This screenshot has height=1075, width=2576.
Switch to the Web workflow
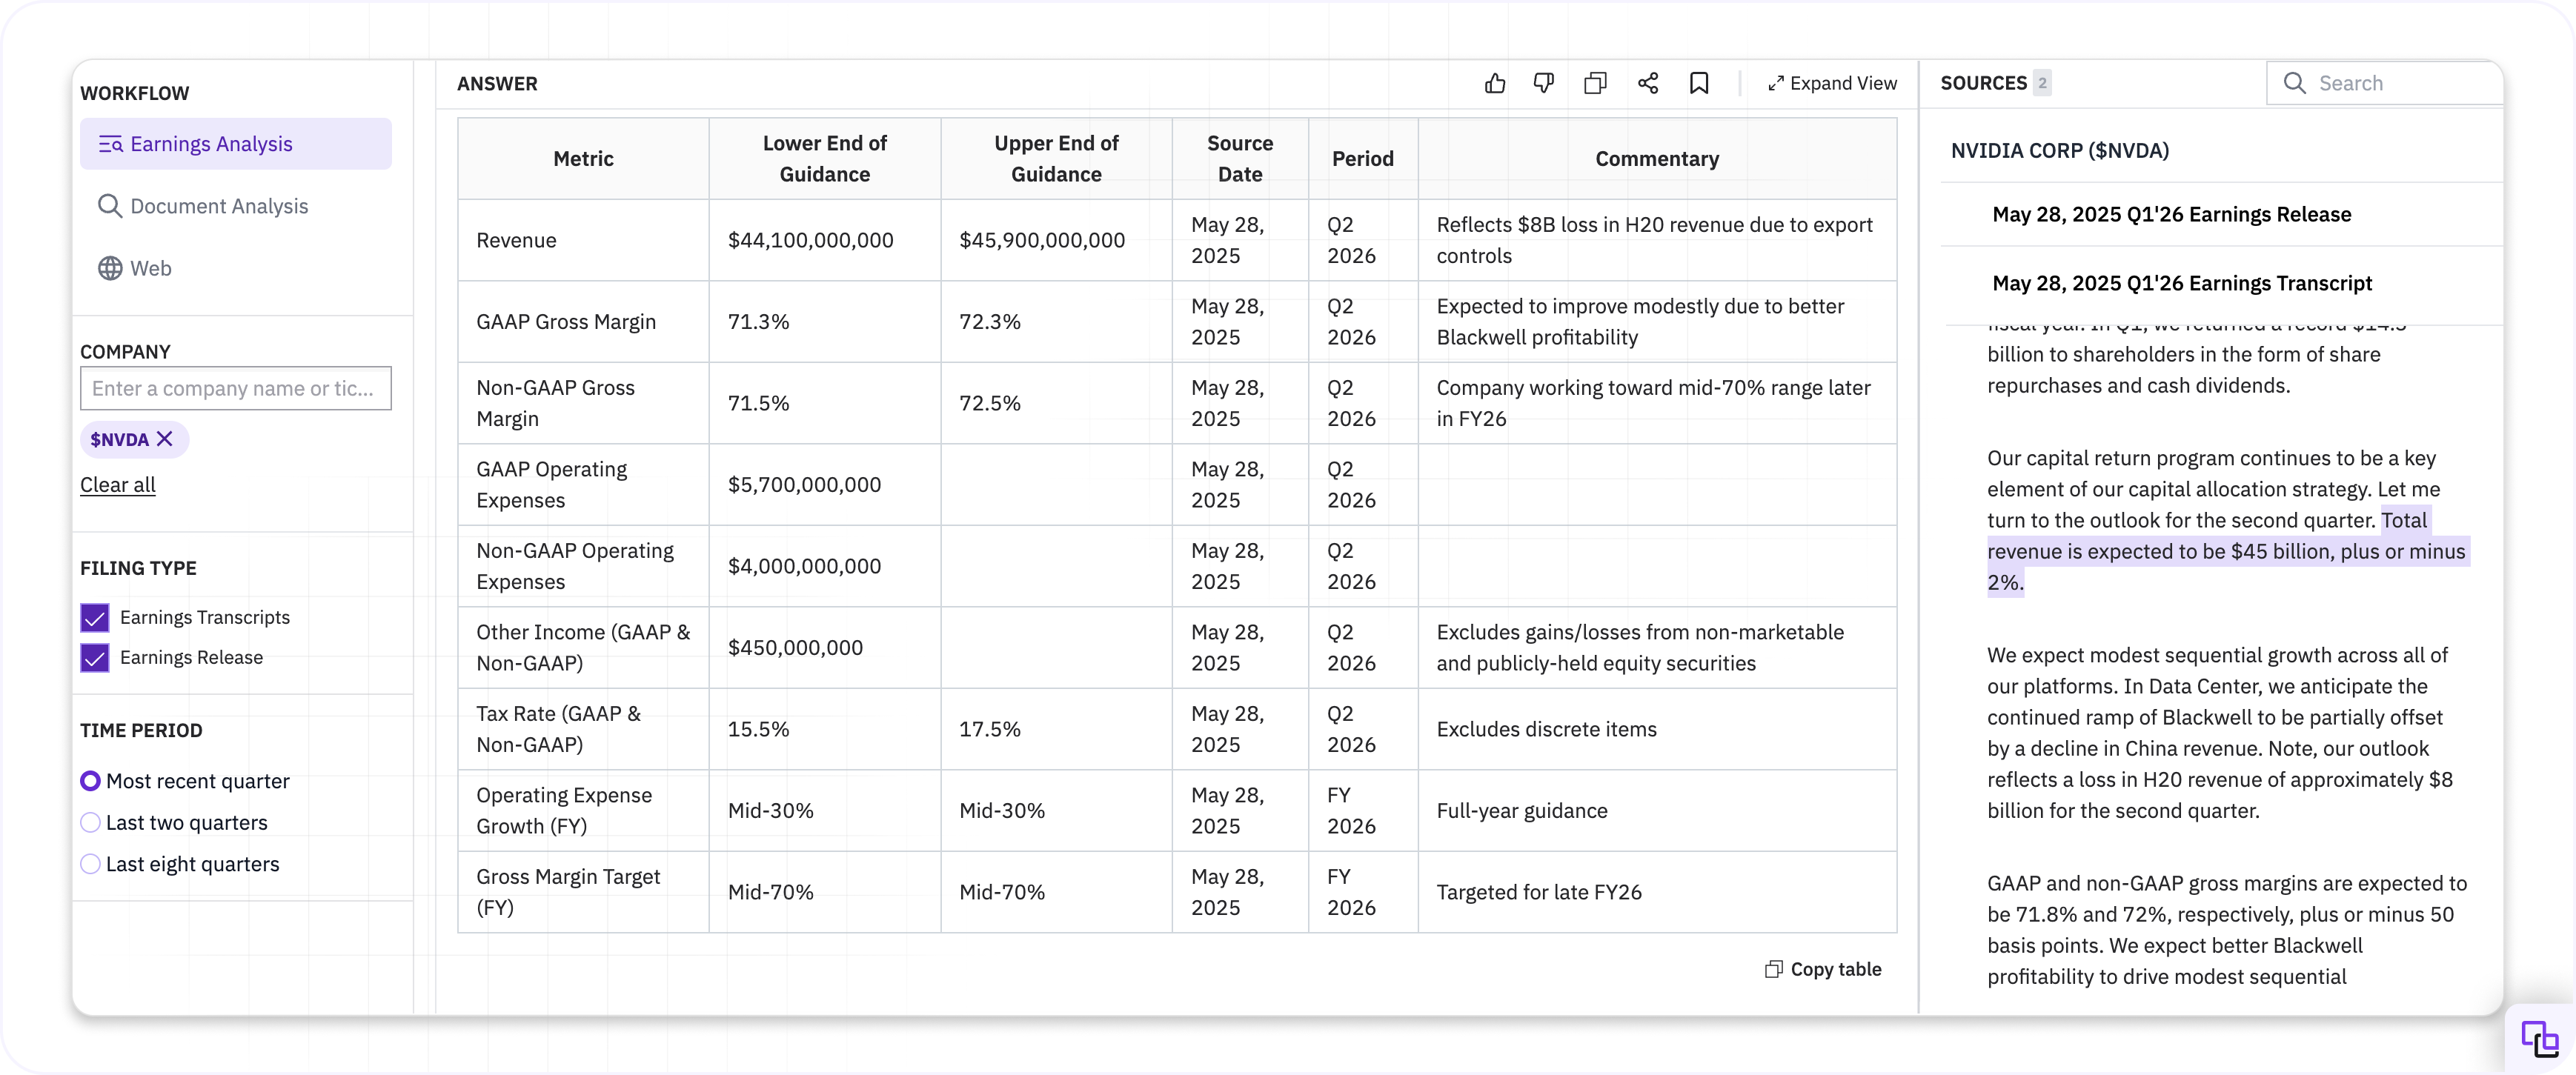[x=150, y=268]
